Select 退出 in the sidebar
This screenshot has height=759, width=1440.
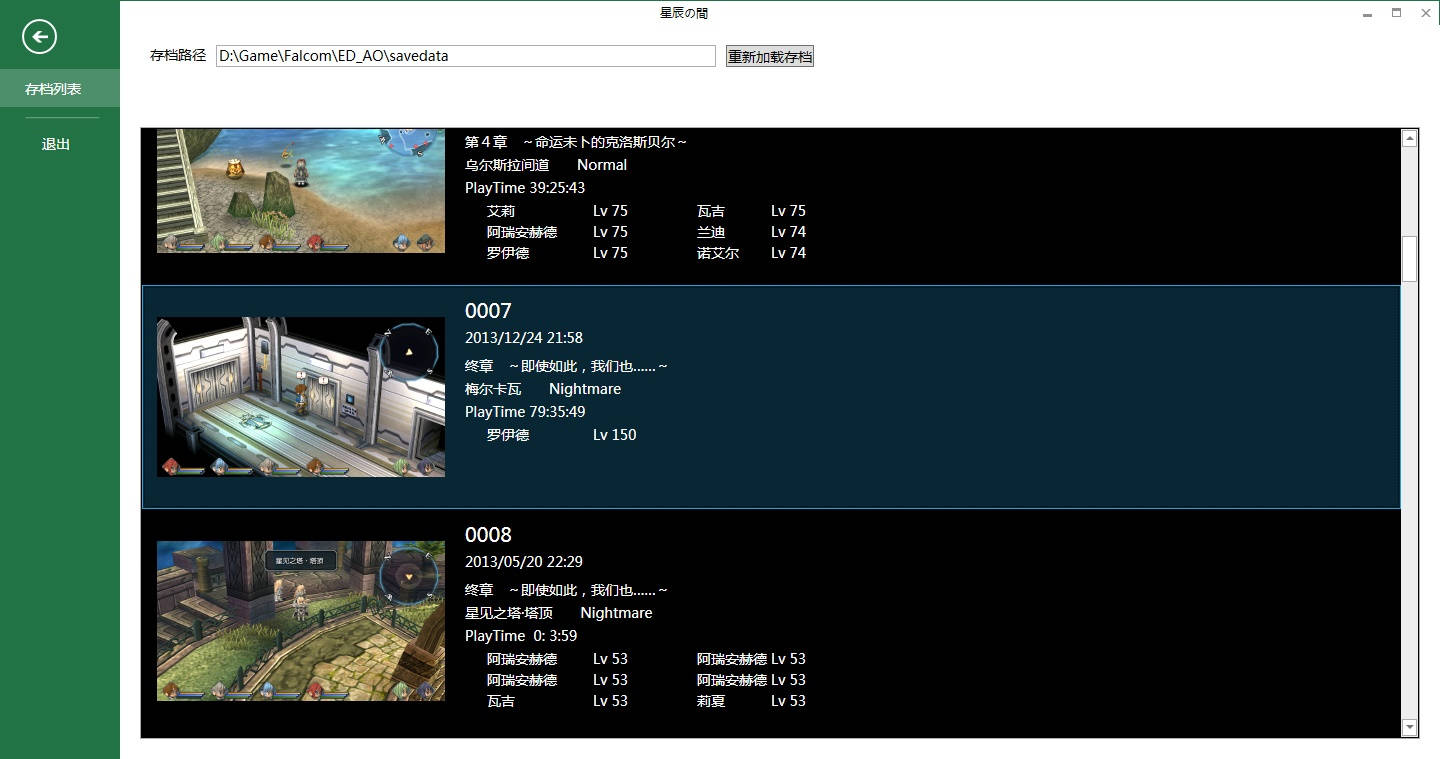56,144
